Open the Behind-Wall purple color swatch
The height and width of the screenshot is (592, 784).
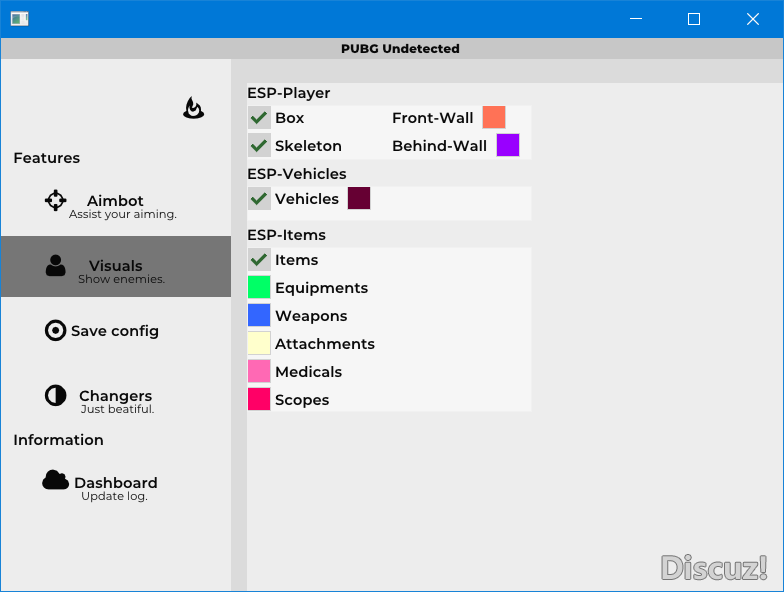coord(508,145)
